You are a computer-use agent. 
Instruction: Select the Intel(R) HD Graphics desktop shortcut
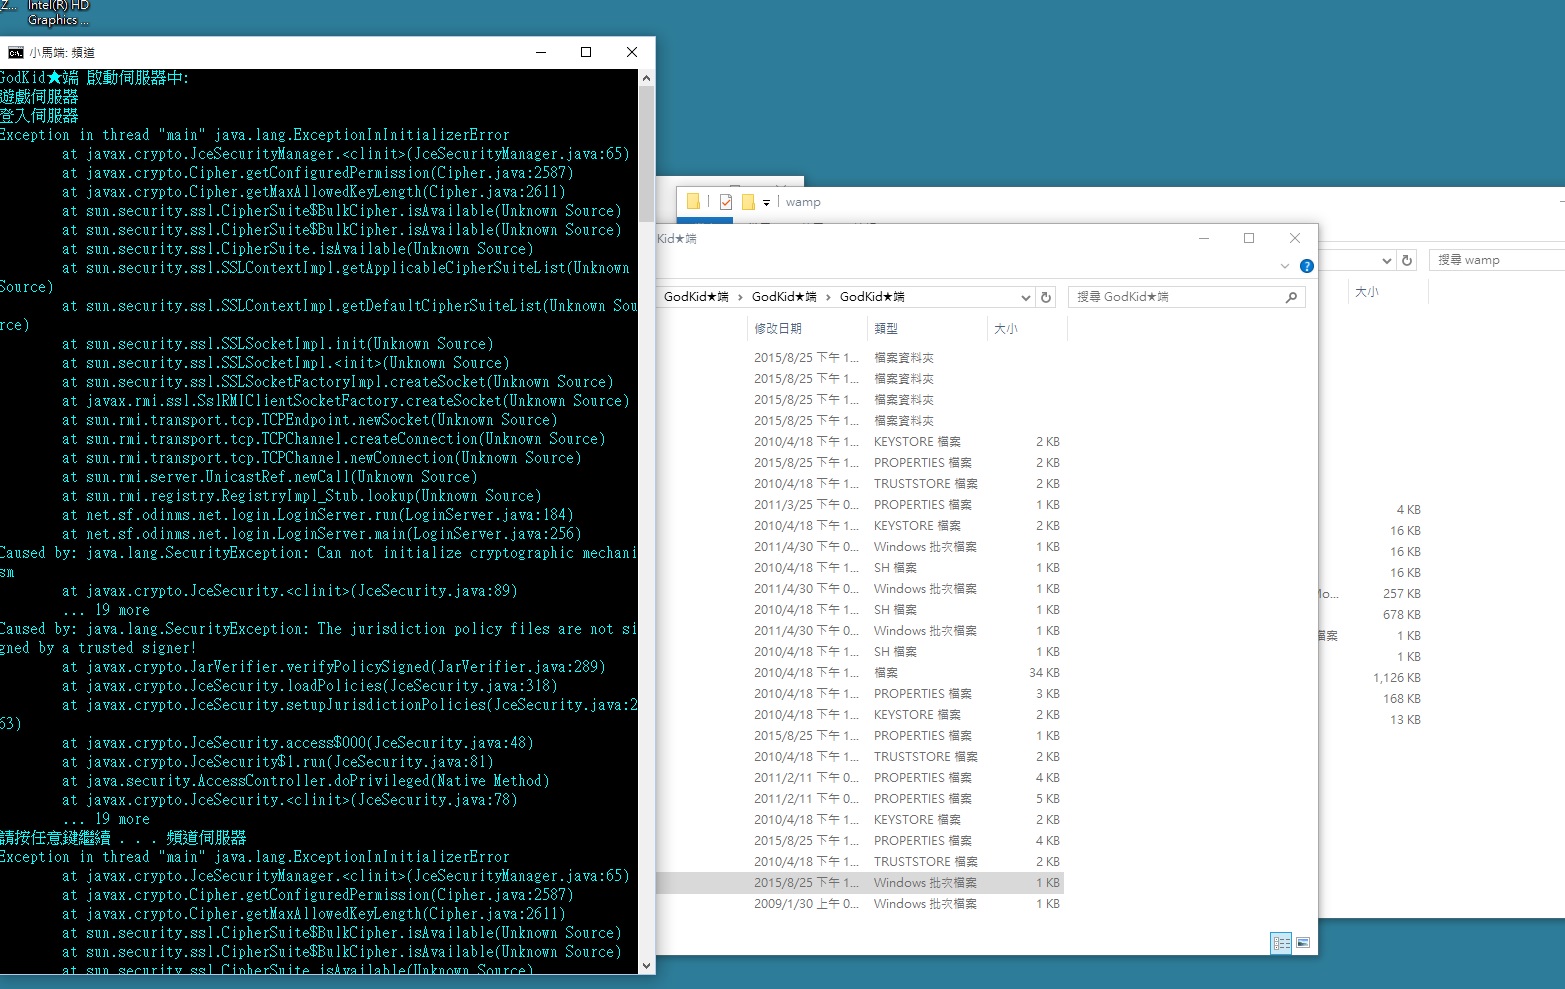pyautogui.click(x=58, y=13)
